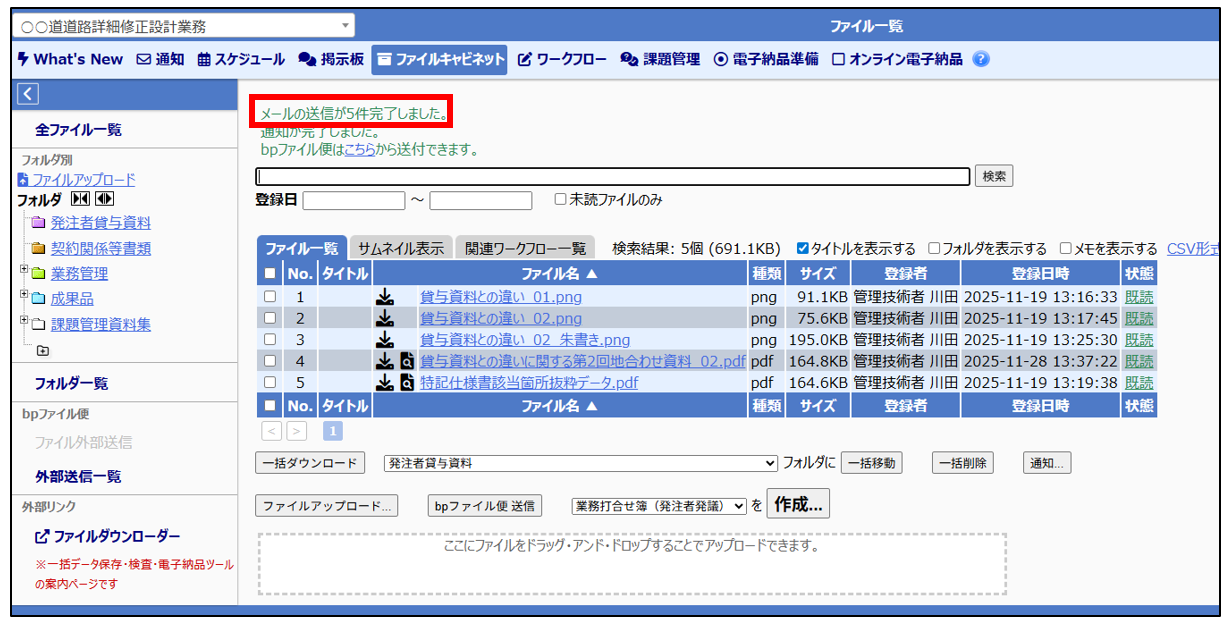The width and height of the screenshot is (1229, 617).
Task: Click the 一括ダウンロード button
Action: (310, 463)
